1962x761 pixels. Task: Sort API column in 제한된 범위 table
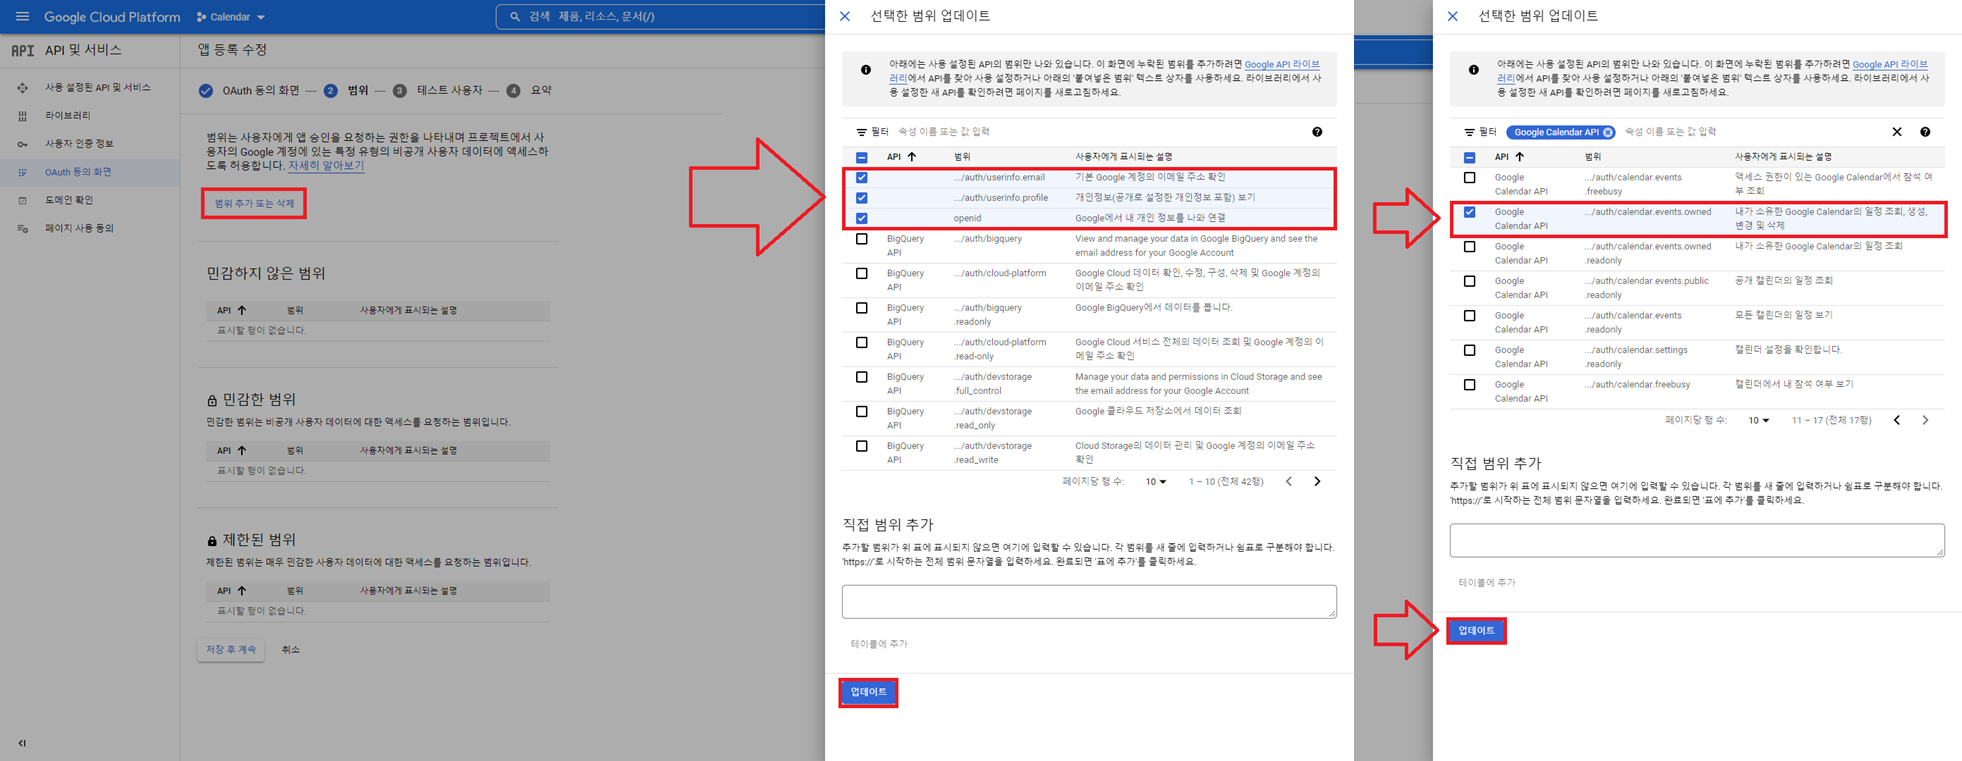point(241,590)
